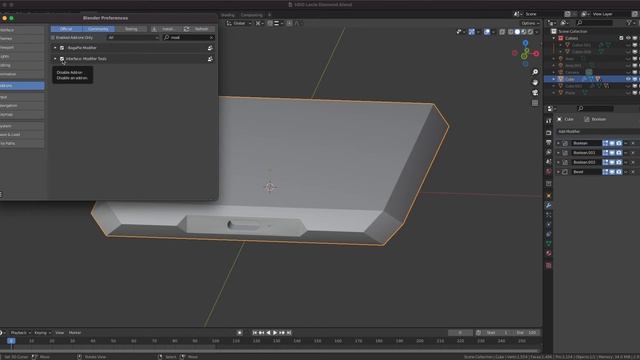Expand the Interface: Modifier Tools add-on details

(55, 59)
